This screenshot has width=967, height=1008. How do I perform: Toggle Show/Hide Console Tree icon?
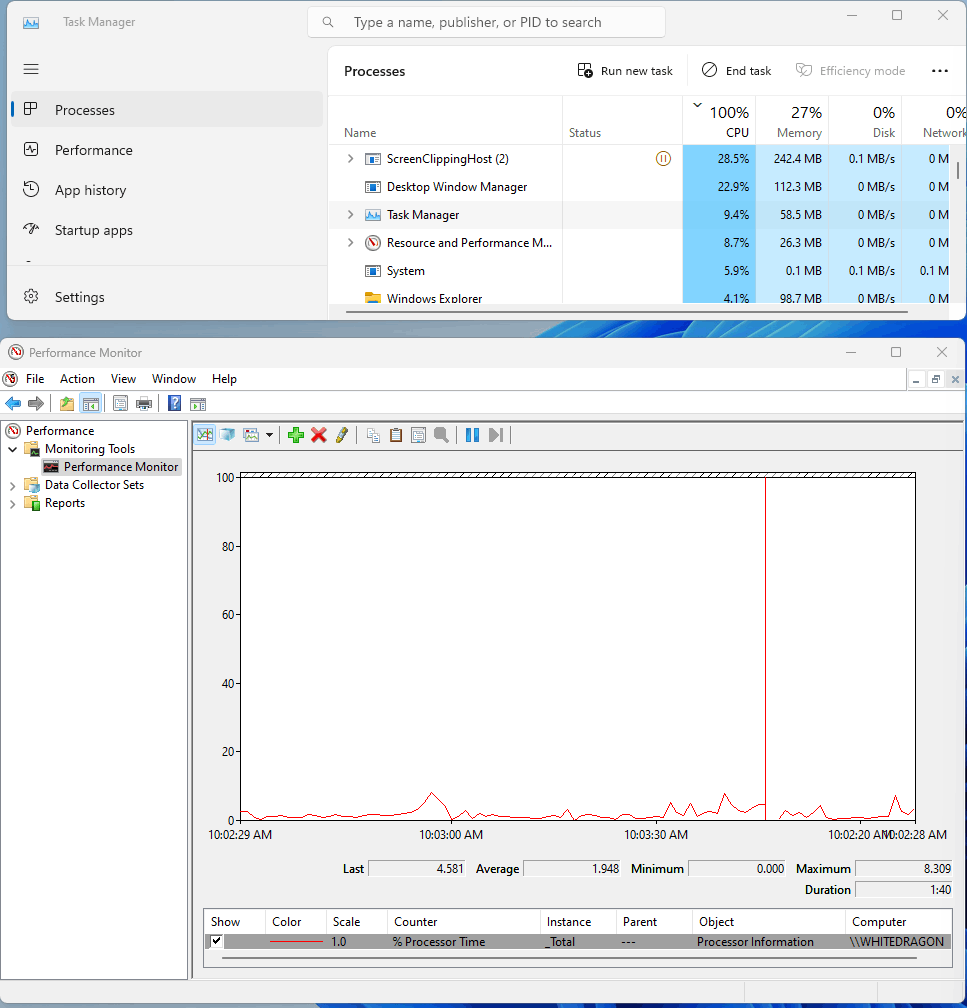[x=91, y=404]
